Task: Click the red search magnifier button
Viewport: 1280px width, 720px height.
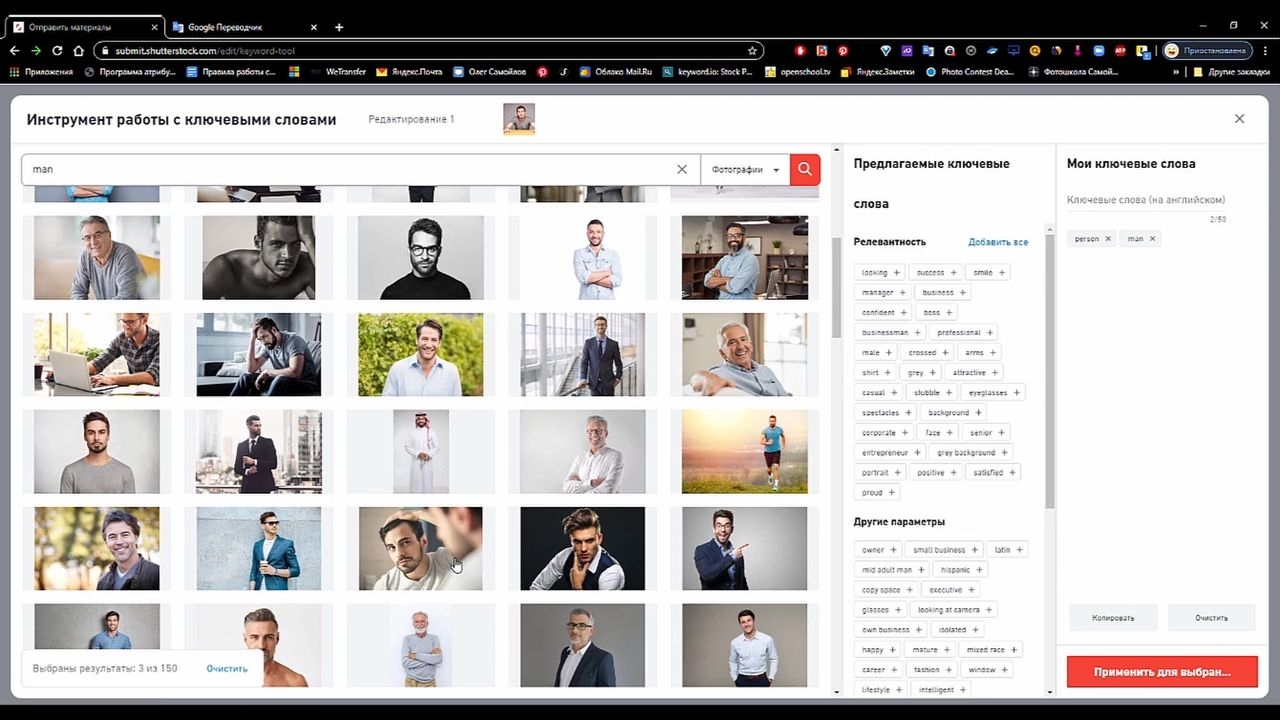Action: pos(805,170)
